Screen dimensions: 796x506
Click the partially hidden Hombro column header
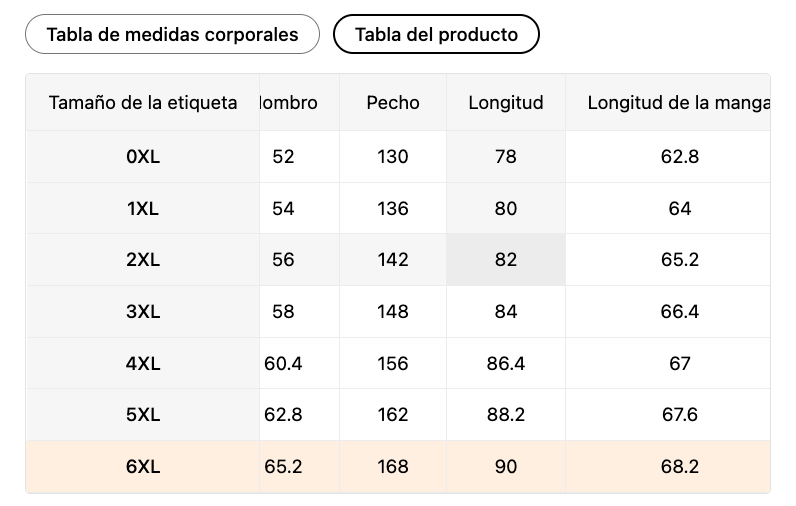pyautogui.click(x=288, y=102)
